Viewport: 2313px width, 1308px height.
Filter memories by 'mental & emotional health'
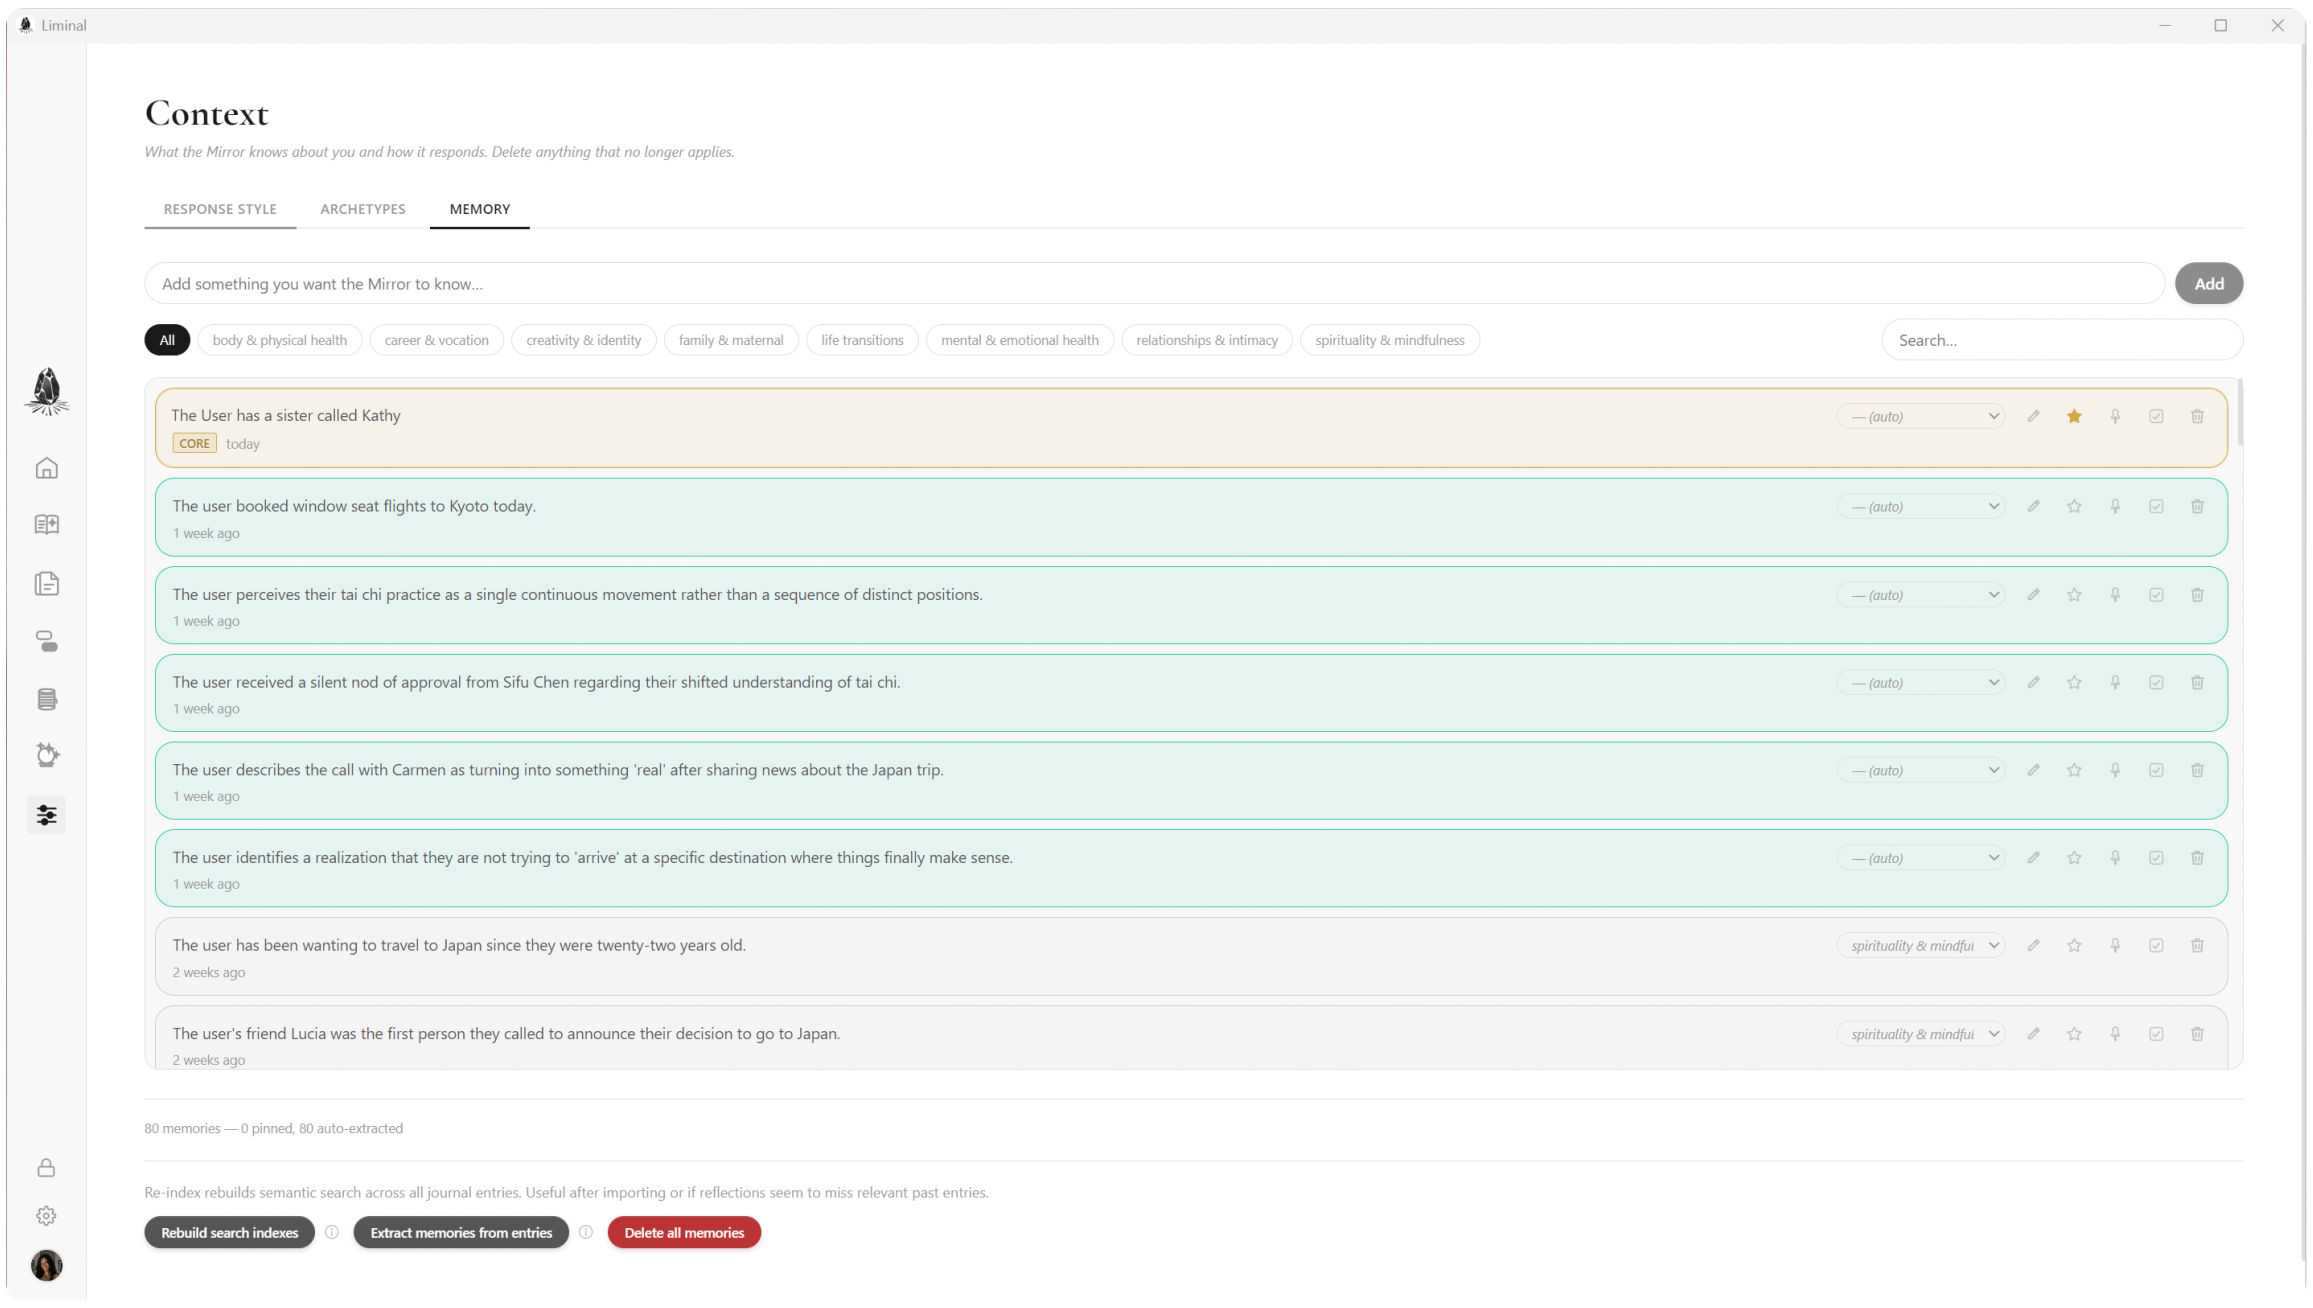[1020, 340]
